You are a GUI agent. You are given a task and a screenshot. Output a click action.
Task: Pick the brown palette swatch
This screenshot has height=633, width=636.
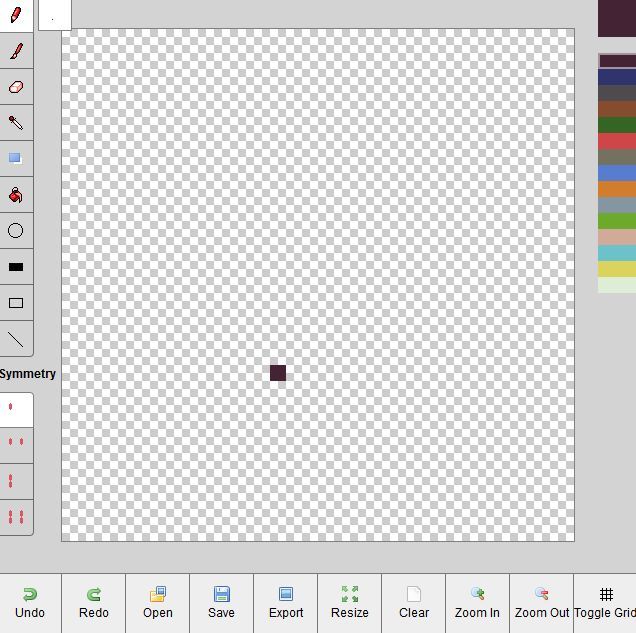click(x=617, y=109)
